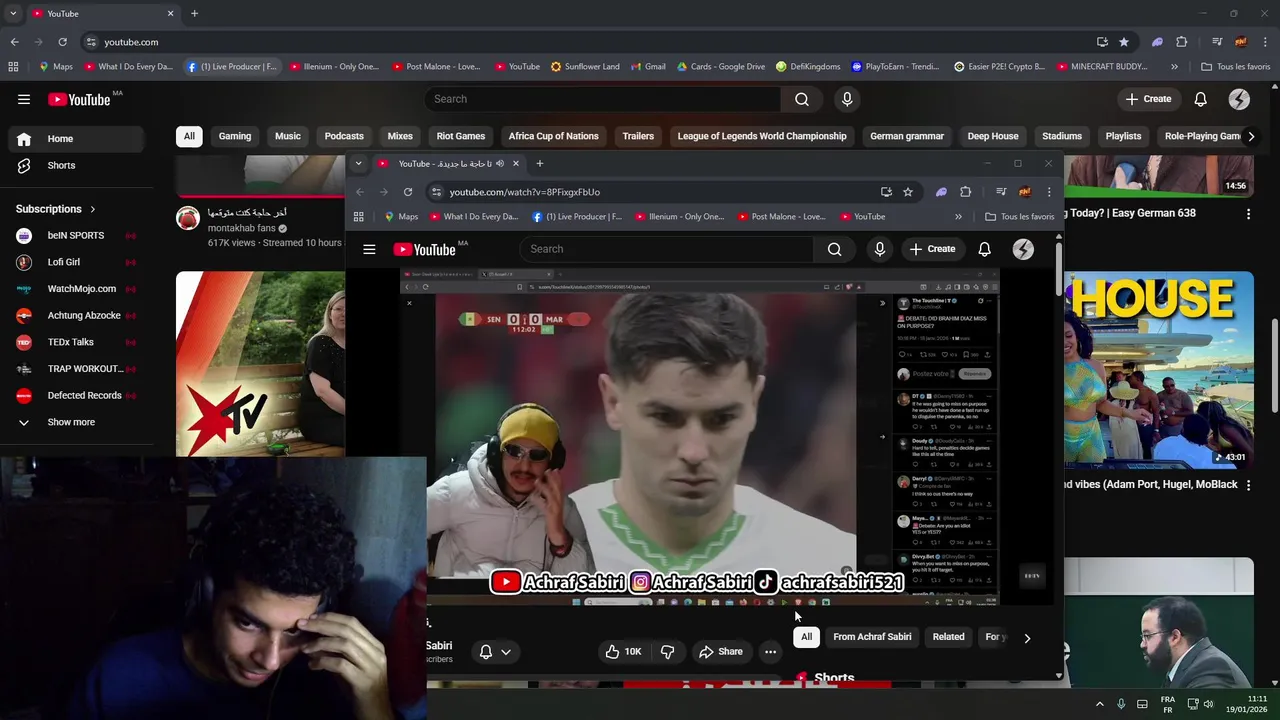
Task: Select the All filter chip in the back window
Action: pos(189,136)
